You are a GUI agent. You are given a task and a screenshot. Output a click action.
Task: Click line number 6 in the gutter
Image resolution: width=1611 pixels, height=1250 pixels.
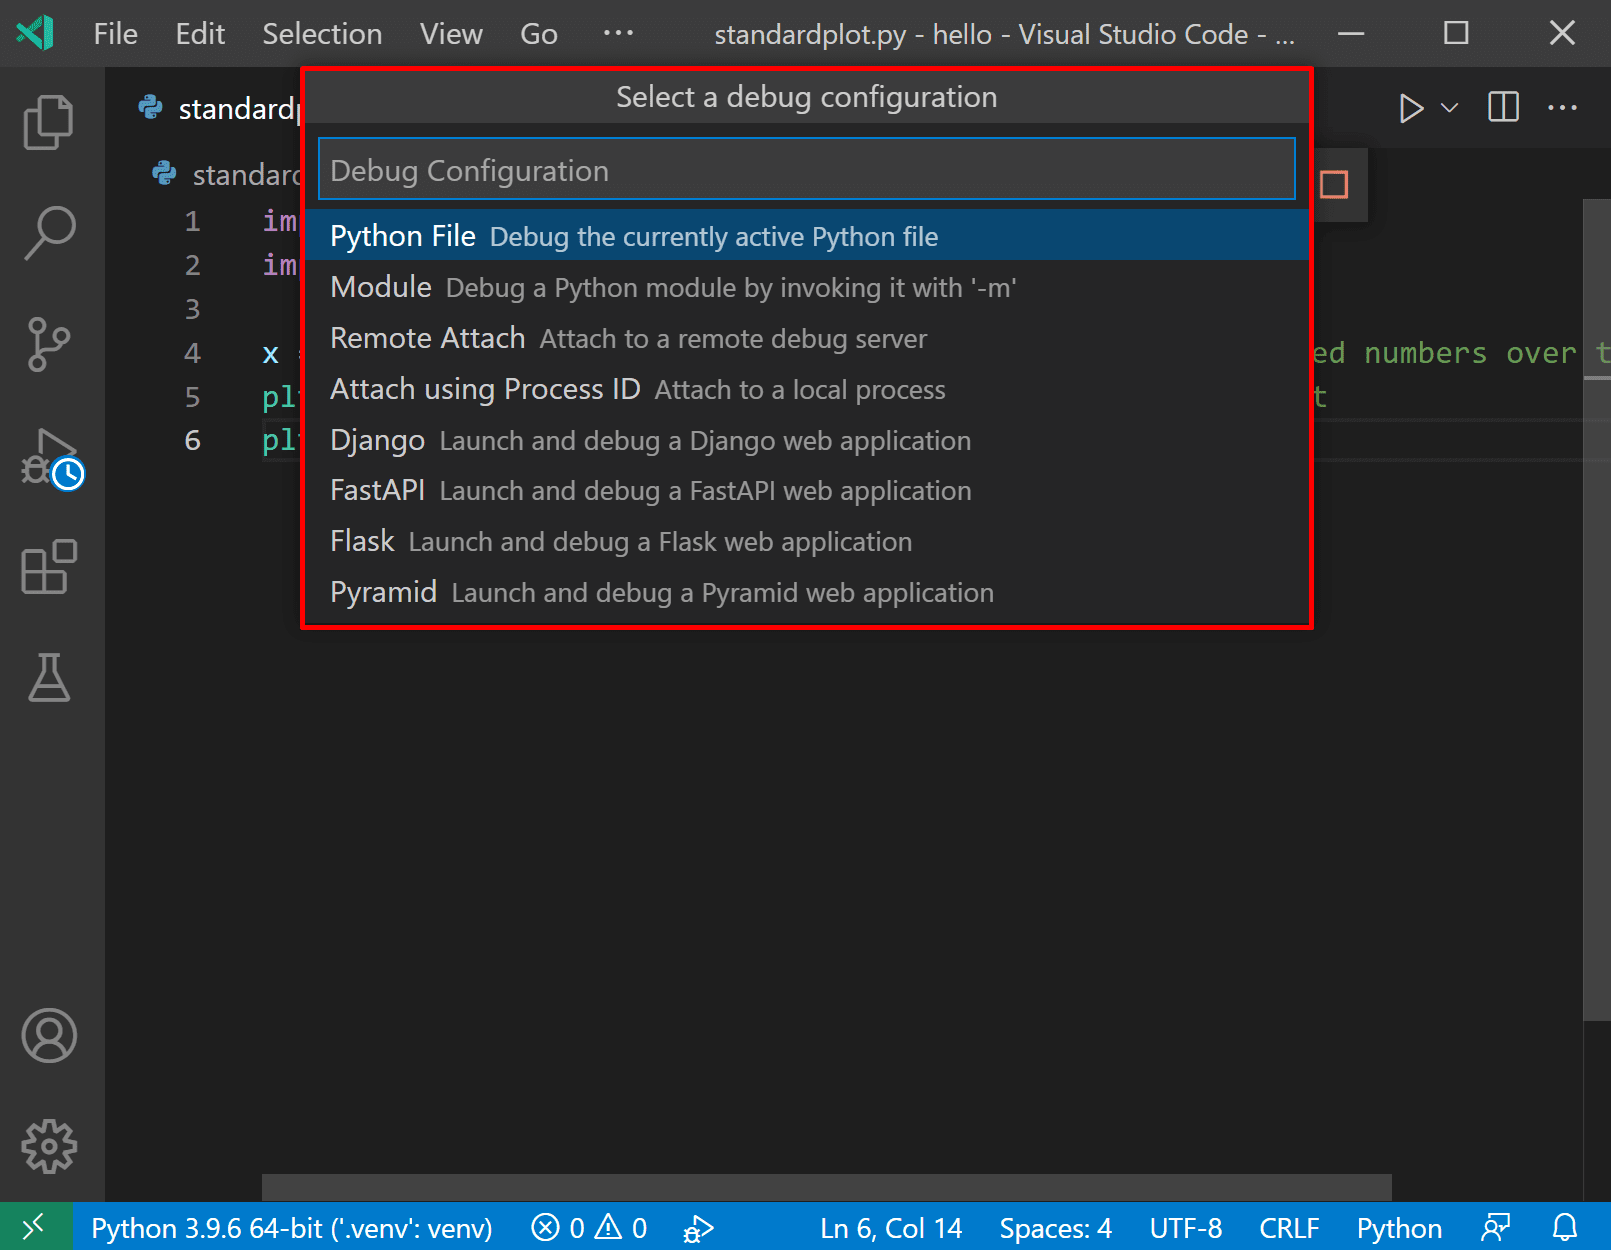[x=192, y=440]
